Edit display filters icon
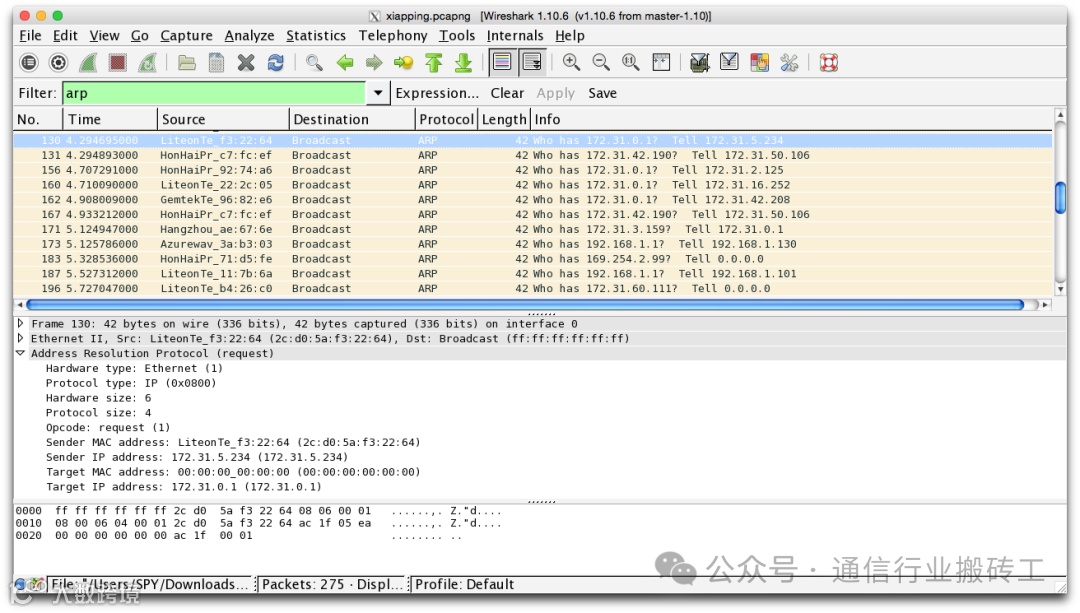Viewport: 1080px width, 613px height. click(x=729, y=63)
